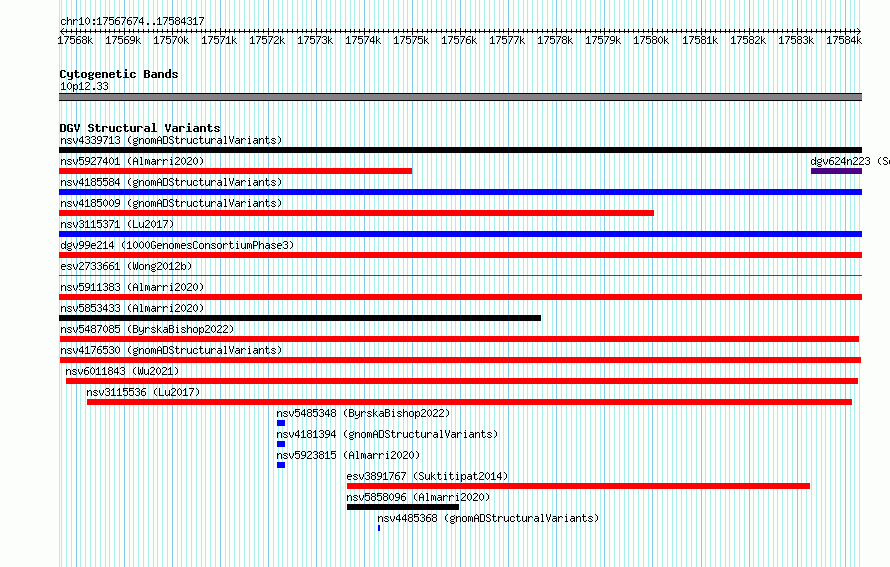Click the nsv4176530 red variant bar

coord(460,360)
